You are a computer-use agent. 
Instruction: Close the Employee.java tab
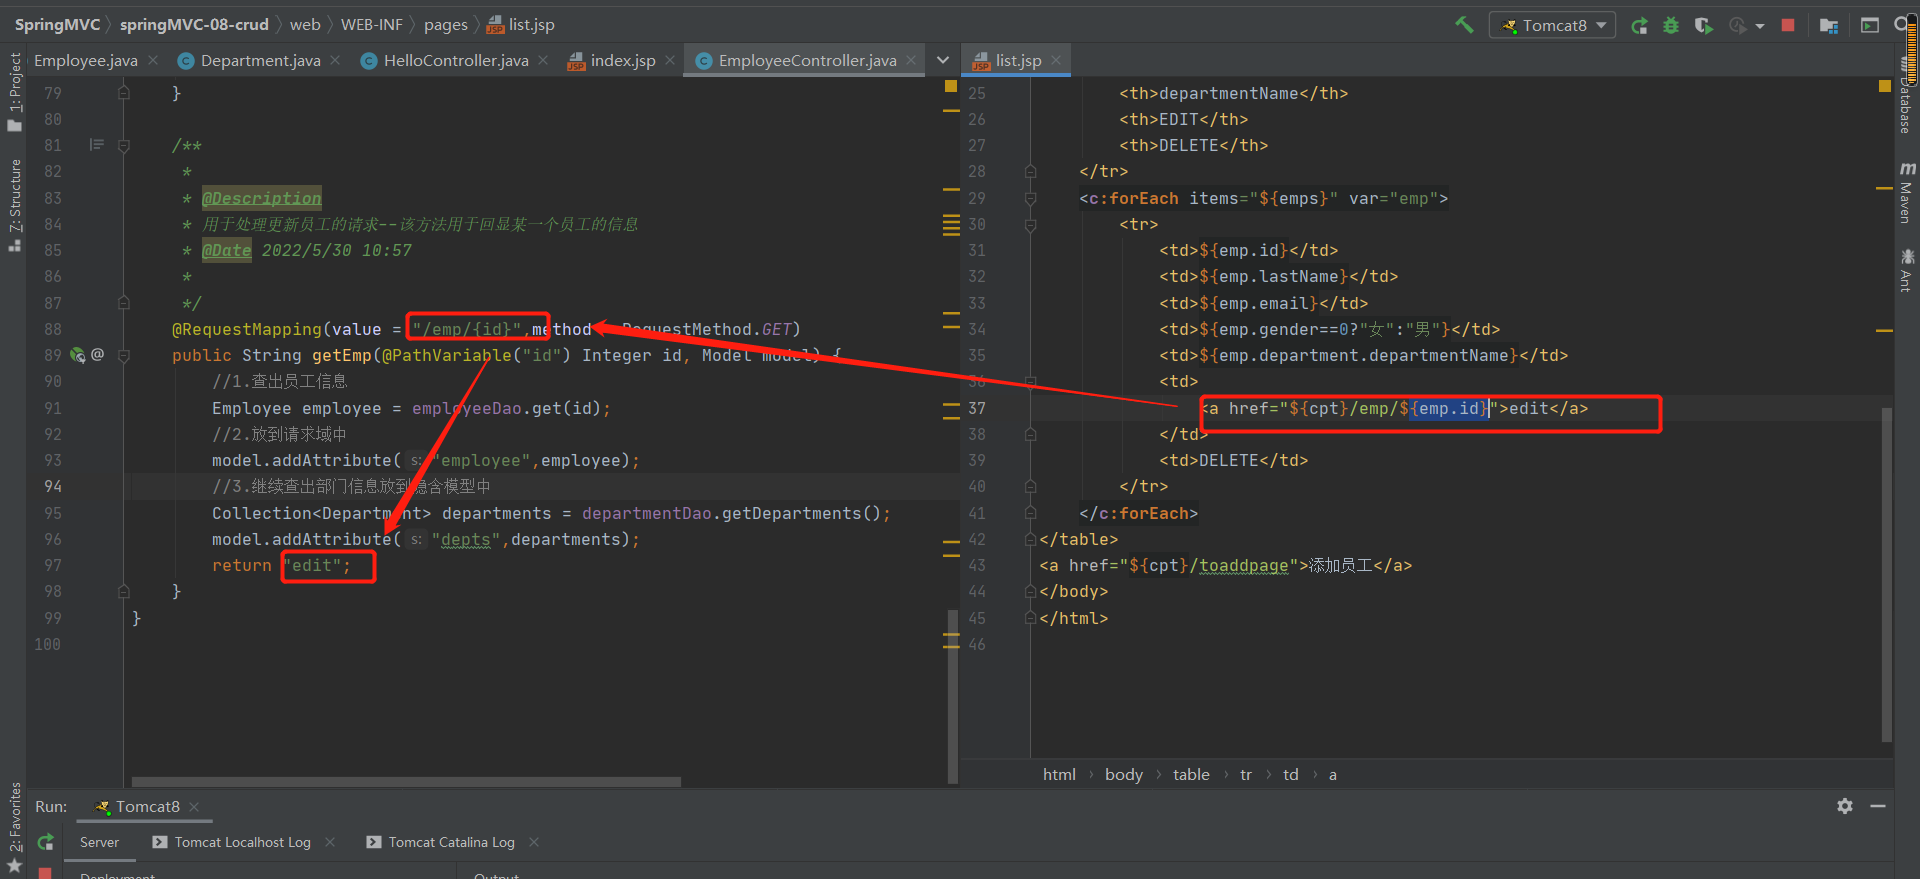153,60
